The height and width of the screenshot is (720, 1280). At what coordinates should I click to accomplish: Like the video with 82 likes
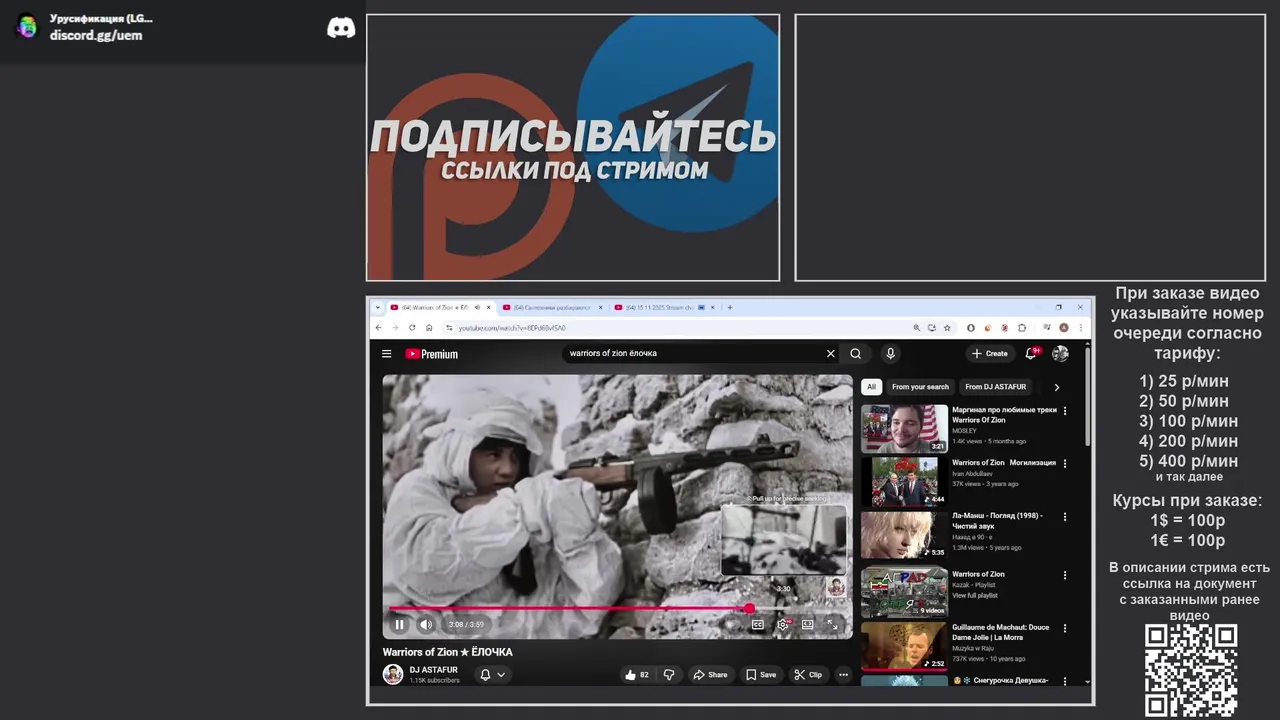637,675
